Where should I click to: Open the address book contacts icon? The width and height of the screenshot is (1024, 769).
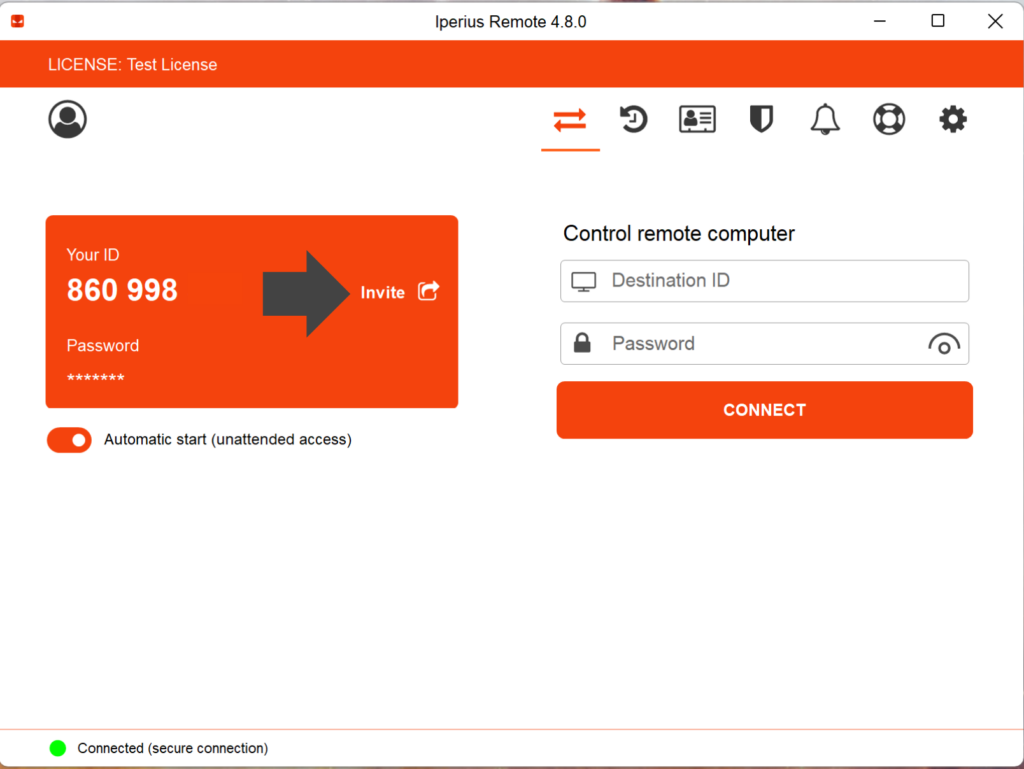point(697,119)
